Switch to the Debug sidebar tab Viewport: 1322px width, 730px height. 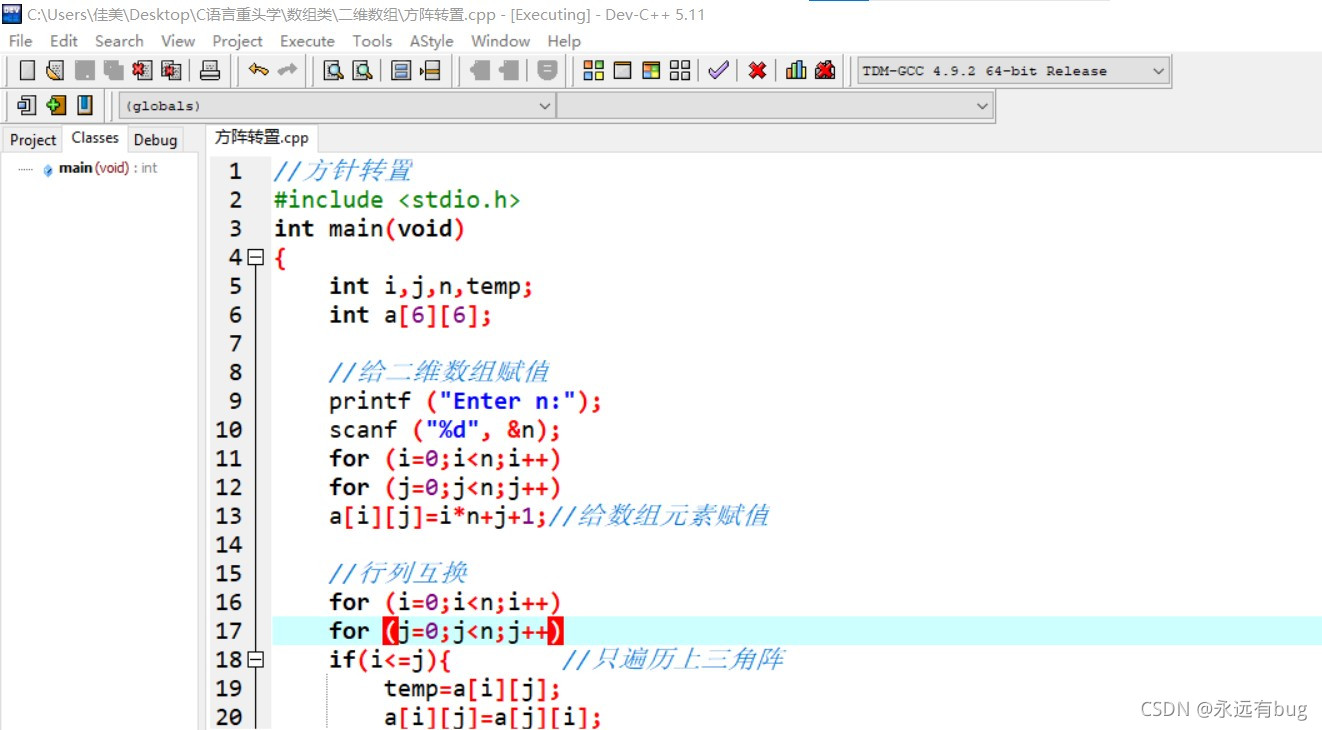point(155,140)
